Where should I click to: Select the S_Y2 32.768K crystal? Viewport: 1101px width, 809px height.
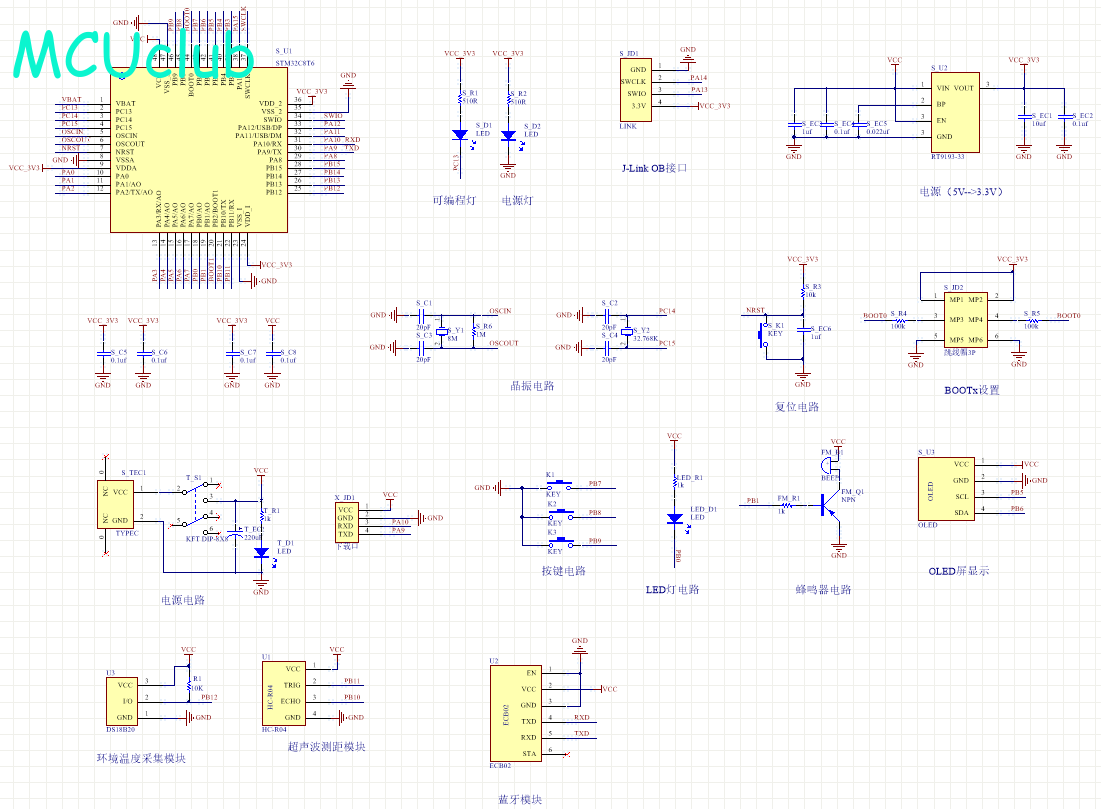pyautogui.click(x=627, y=331)
